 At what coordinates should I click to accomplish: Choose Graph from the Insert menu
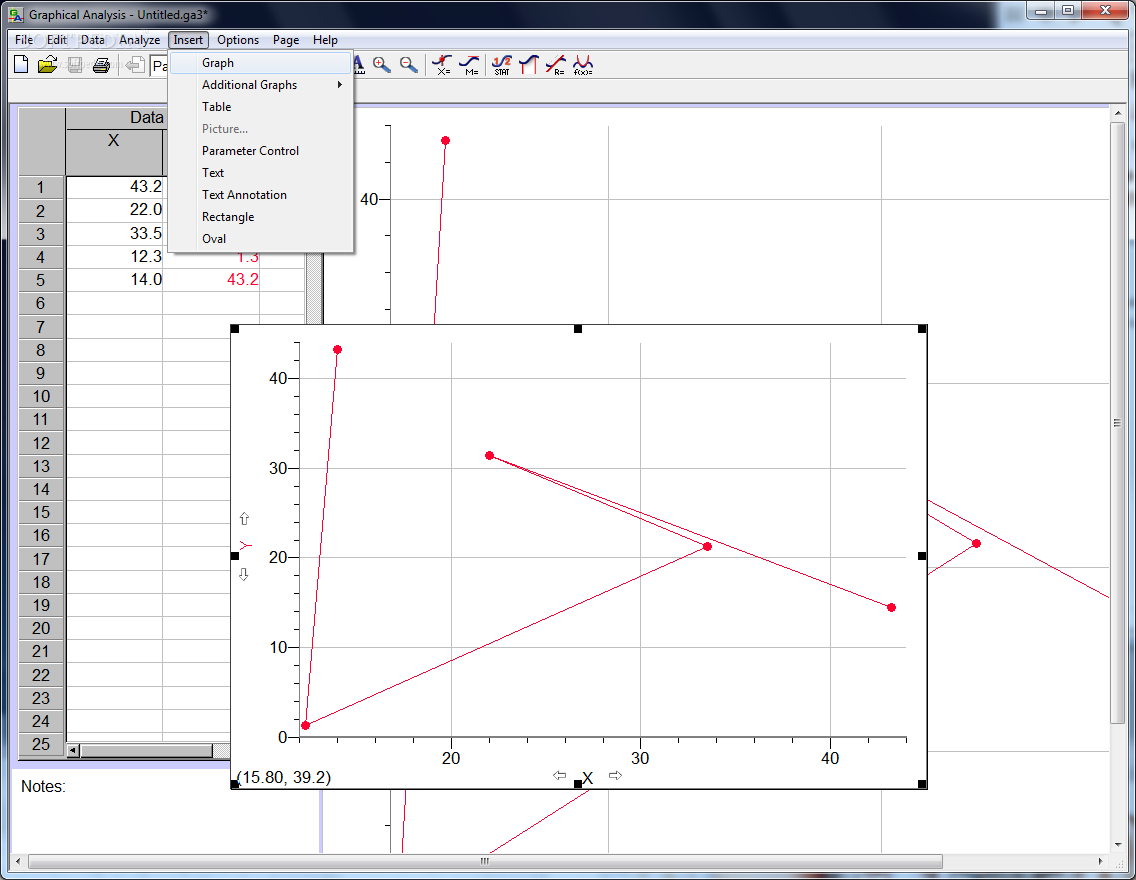261,63
